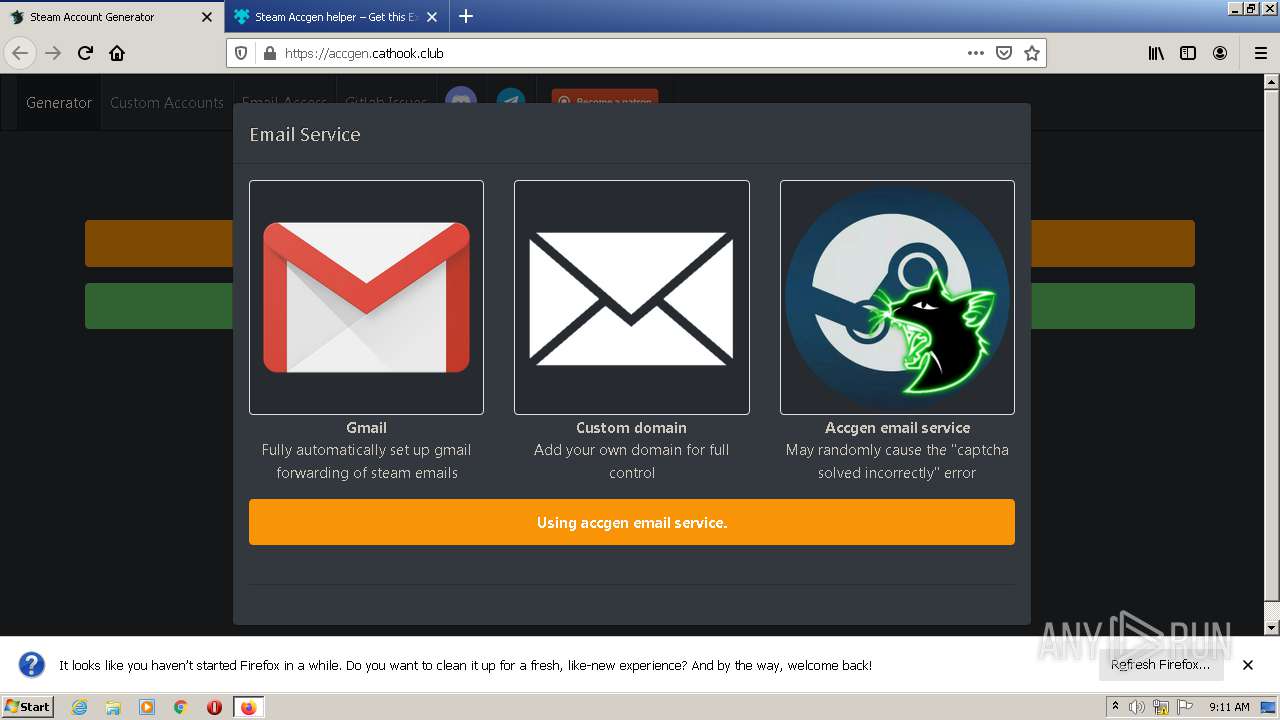Click the Refresh Firefox… button
Screen dimensions: 1280x720
pyautogui.click(x=1160, y=665)
